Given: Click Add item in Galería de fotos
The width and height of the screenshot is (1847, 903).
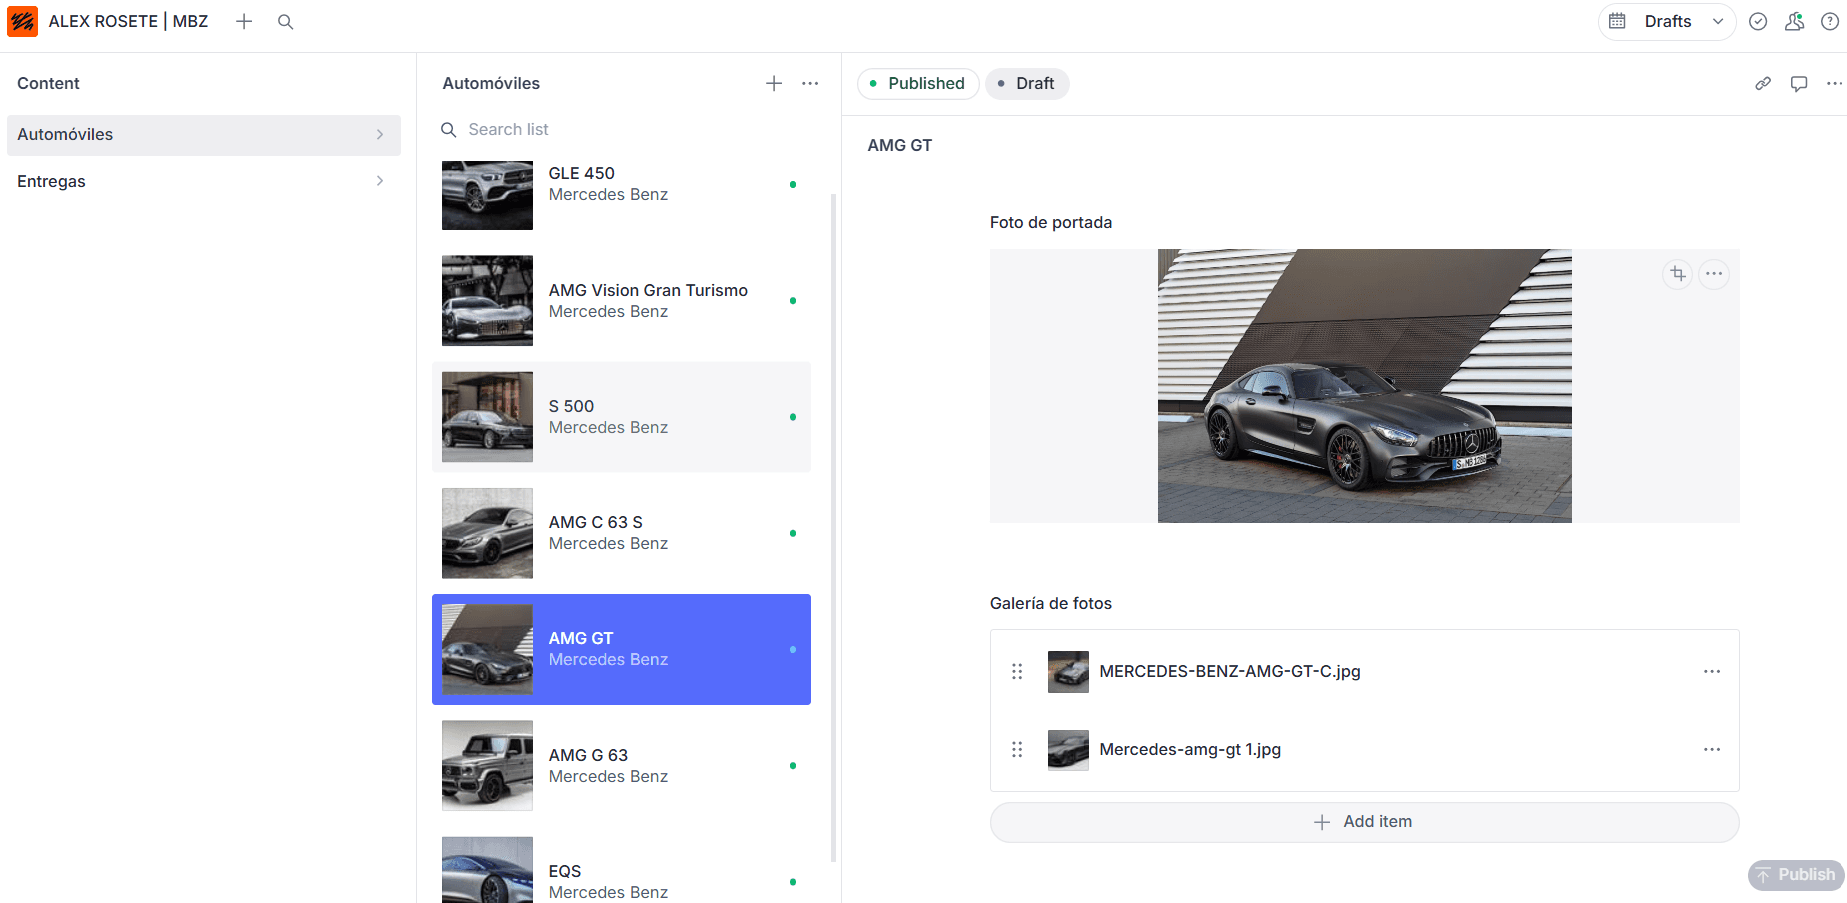Looking at the screenshot, I should [x=1364, y=821].
